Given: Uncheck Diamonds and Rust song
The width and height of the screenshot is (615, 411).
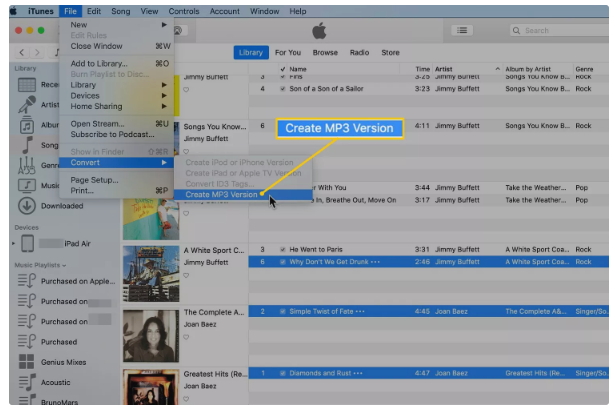Looking at the screenshot, I should point(282,373).
